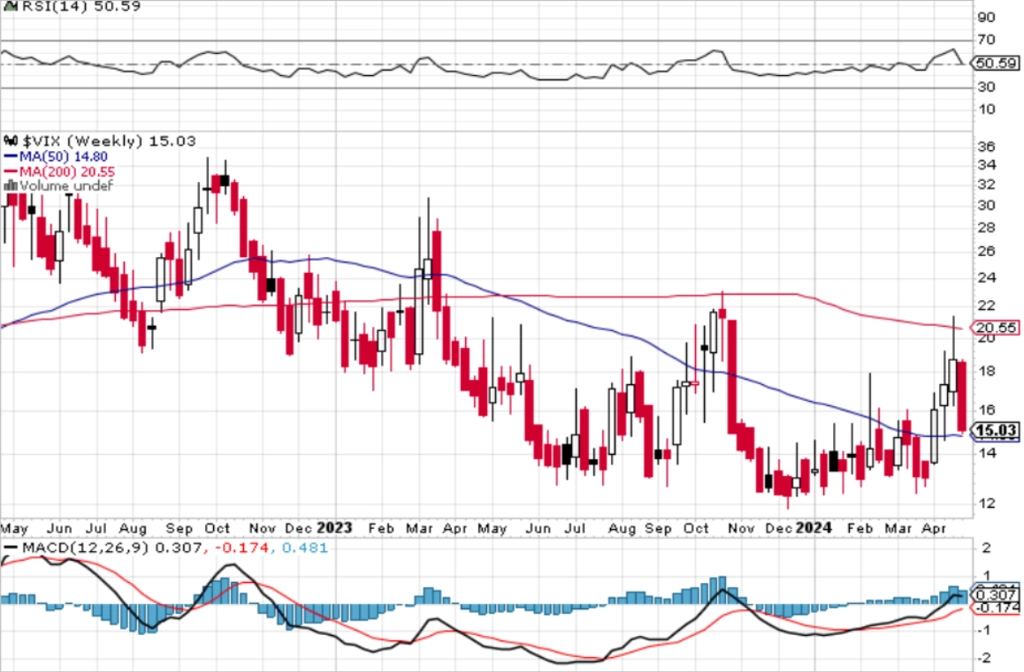Image resolution: width=1024 pixels, height=672 pixels.
Task: Click the blue MA(50) legend line
Action: coord(10,157)
